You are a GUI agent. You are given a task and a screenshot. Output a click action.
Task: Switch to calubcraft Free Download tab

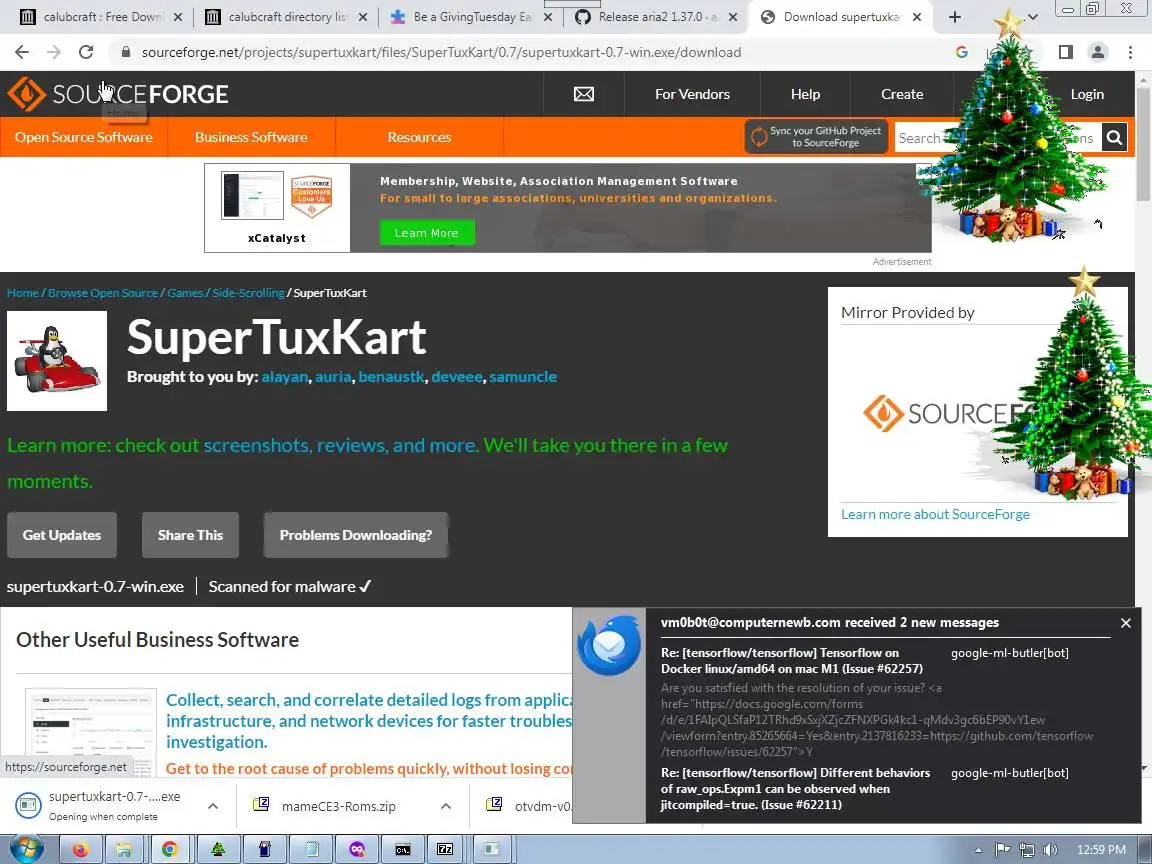[99, 17]
